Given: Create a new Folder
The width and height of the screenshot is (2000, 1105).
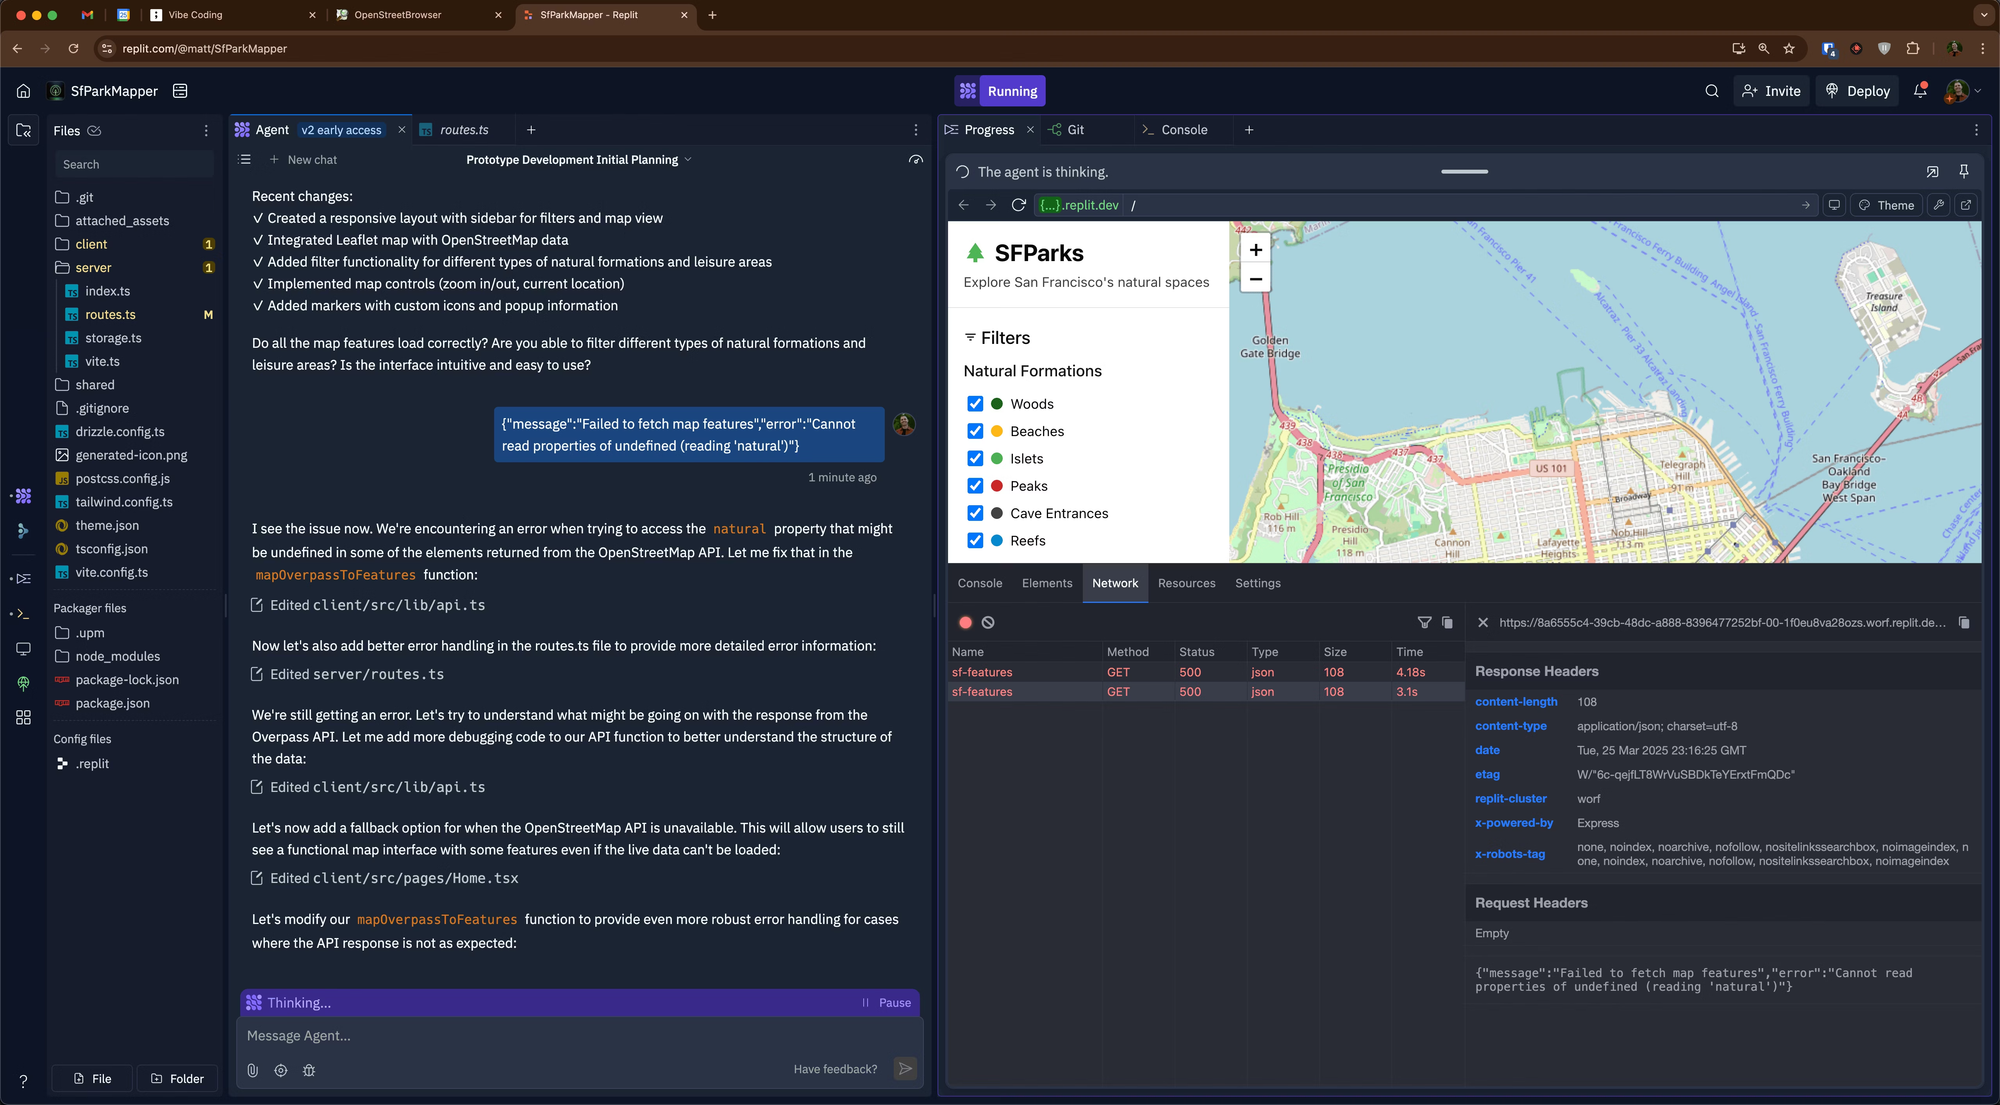Looking at the screenshot, I should point(177,1079).
